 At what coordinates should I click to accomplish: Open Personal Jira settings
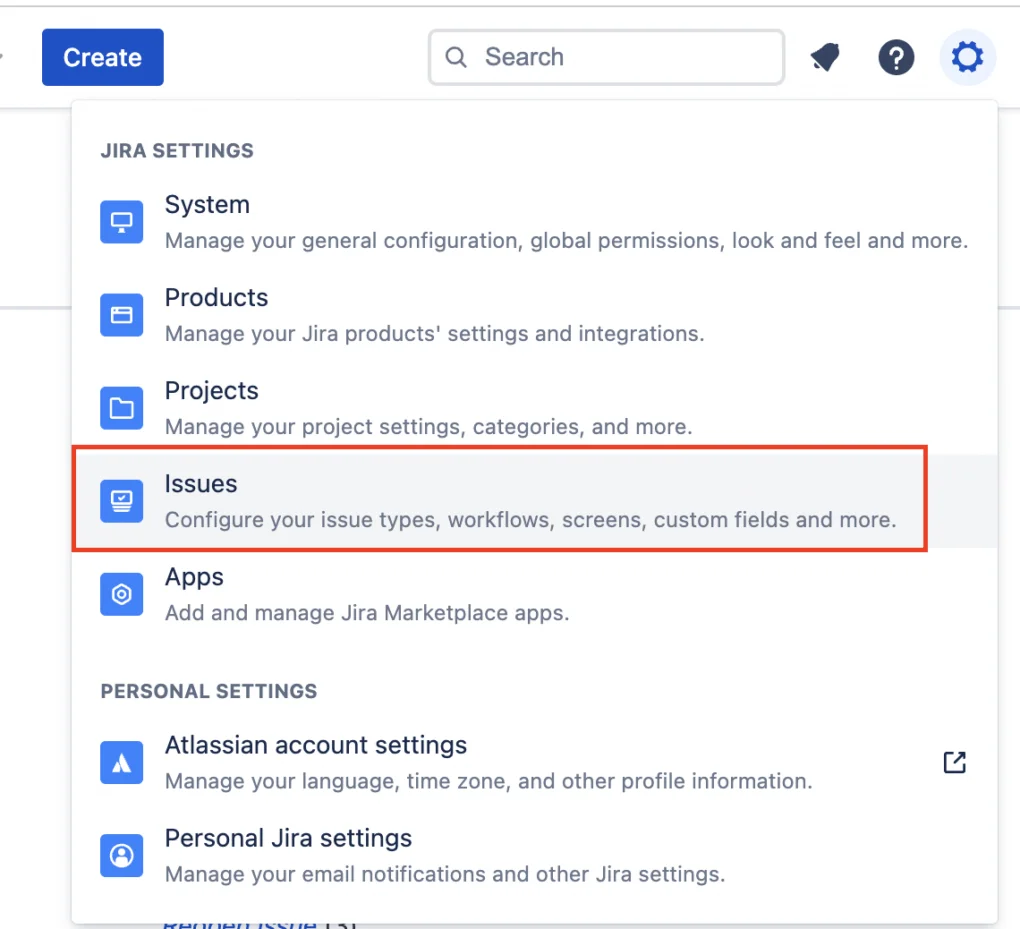[x=535, y=855]
